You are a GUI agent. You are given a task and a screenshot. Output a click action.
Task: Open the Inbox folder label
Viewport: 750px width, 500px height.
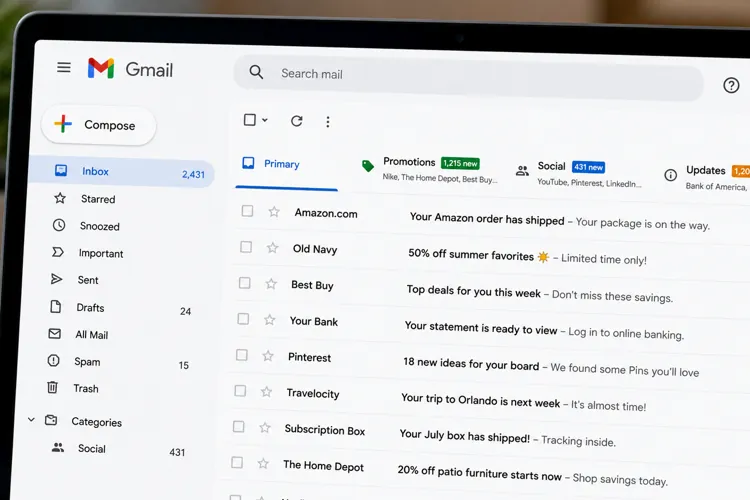pos(95,171)
